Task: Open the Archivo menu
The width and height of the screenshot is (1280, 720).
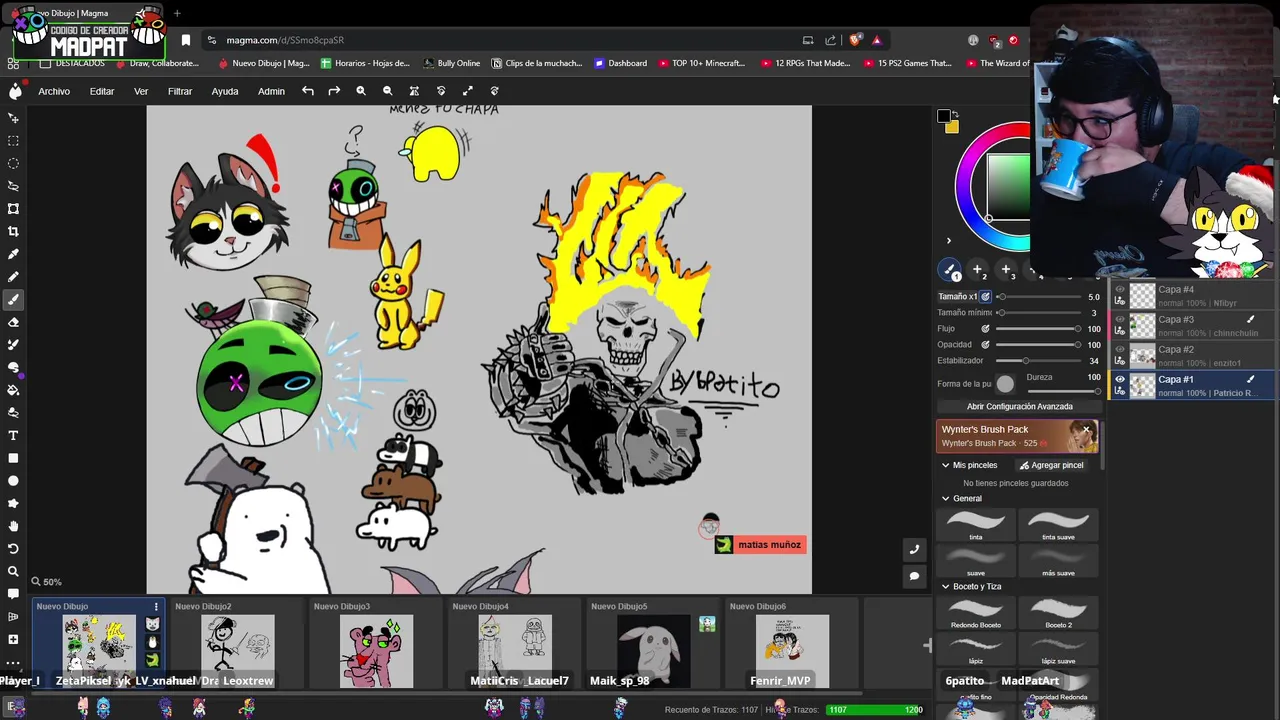Action: [x=54, y=91]
